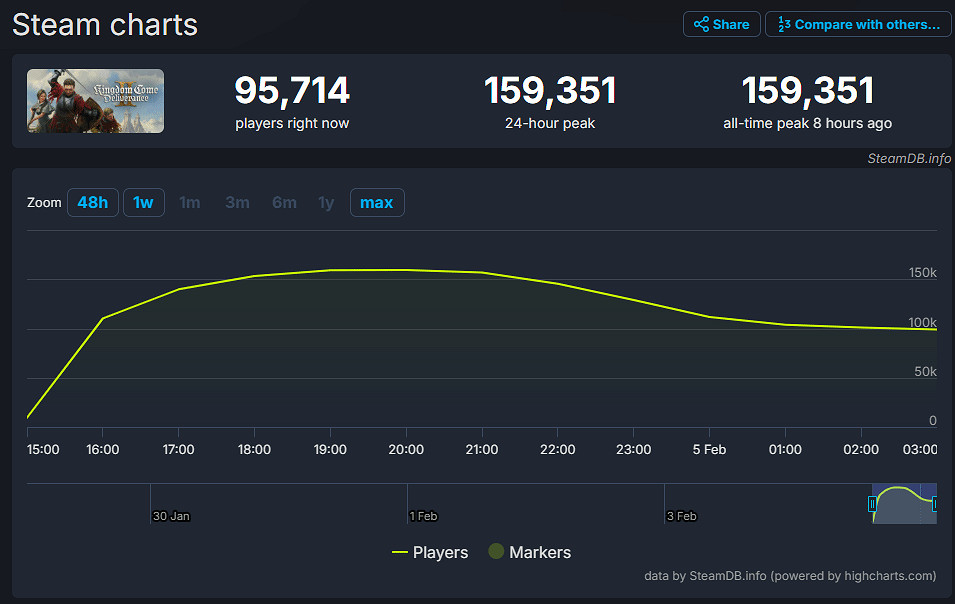
Task: Click the Share icon button
Action: point(721,25)
